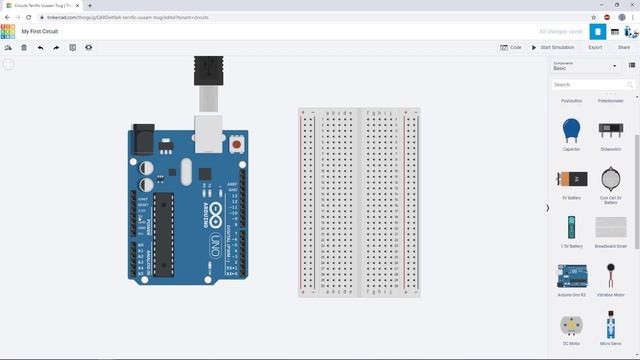This screenshot has height=360, width=640.
Task: Click the Arduino power jack
Action: pos(144,139)
